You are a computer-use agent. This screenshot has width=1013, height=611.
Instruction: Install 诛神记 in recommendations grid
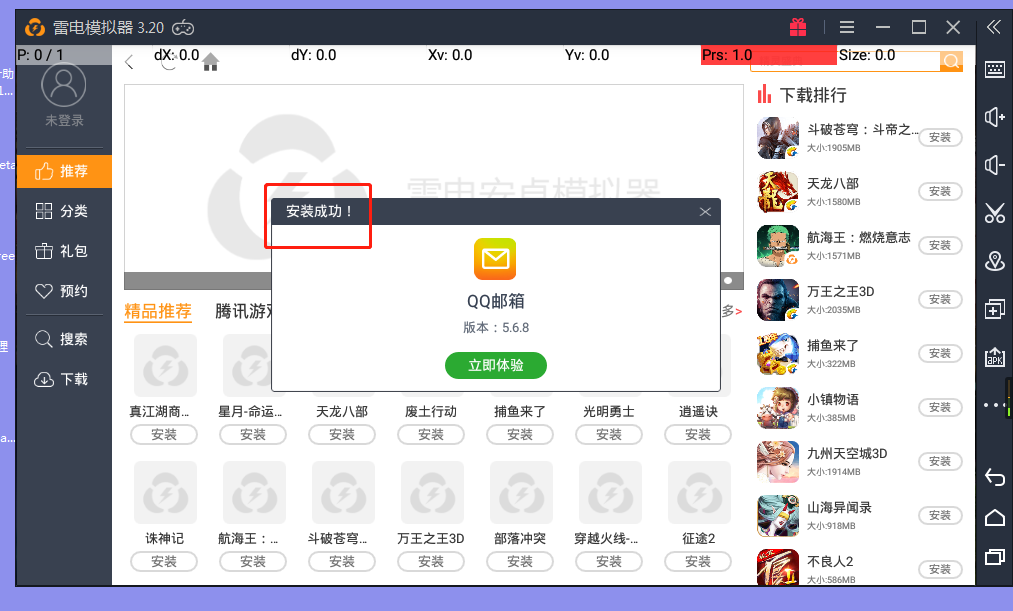[x=164, y=562]
